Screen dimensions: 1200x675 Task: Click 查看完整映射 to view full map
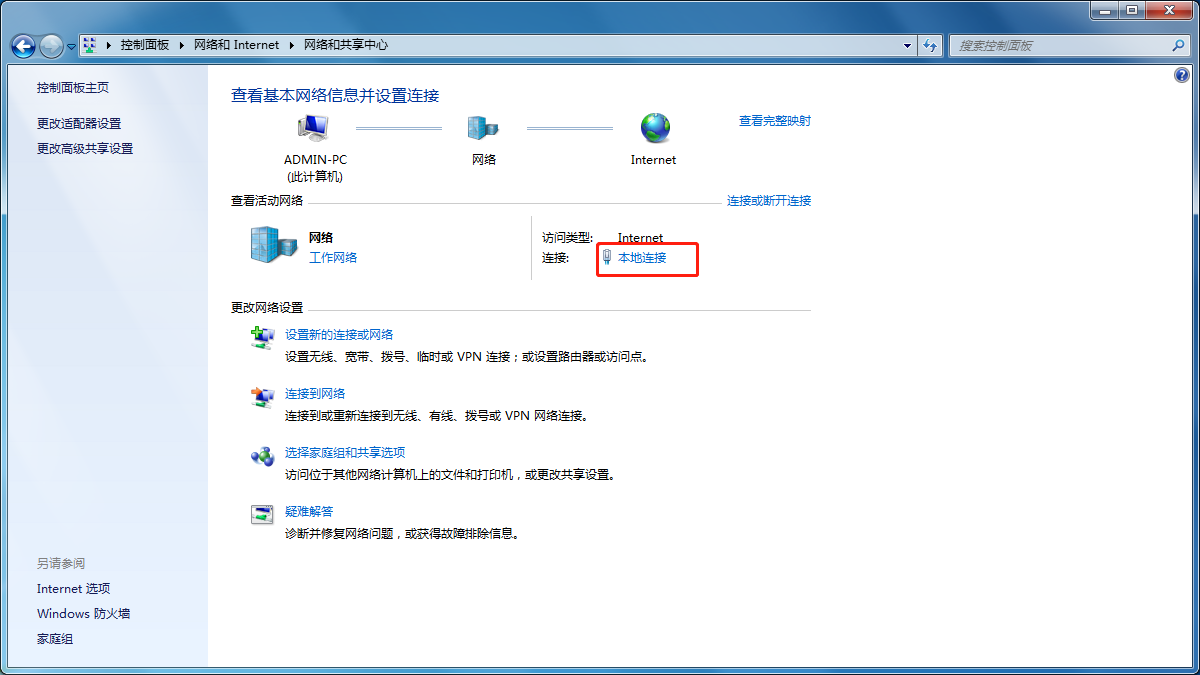click(x=775, y=120)
